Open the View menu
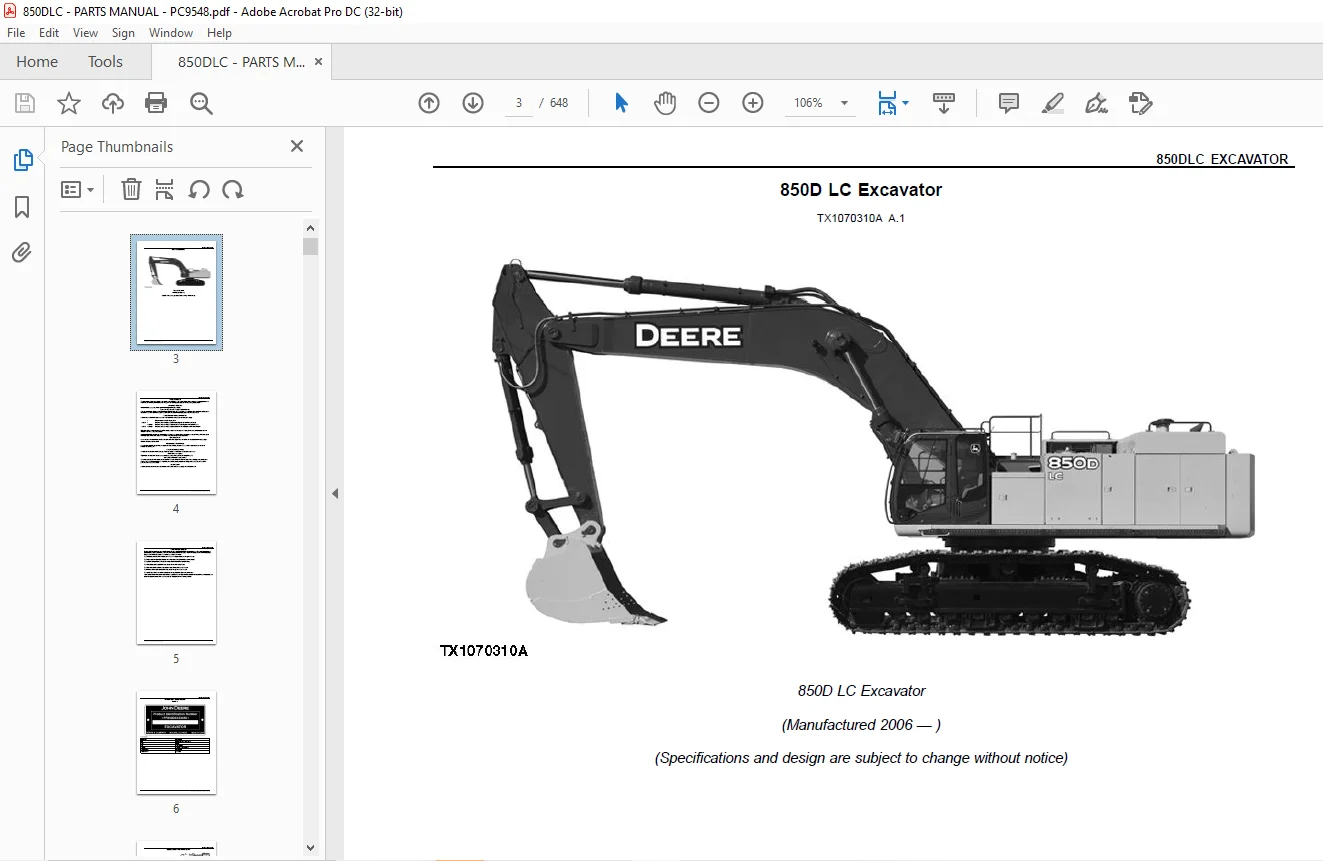The width and height of the screenshot is (1323, 861). click(86, 33)
